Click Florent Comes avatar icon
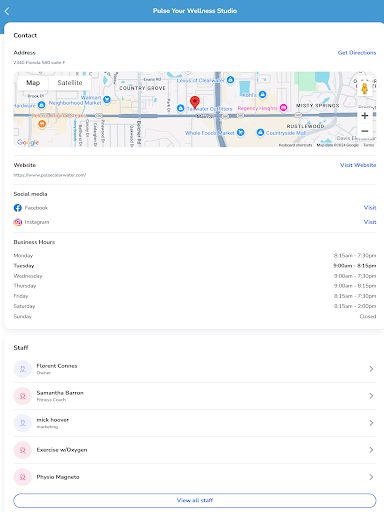Image resolution: width=384 pixels, height=512 pixels. pyautogui.click(x=23, y=369)
